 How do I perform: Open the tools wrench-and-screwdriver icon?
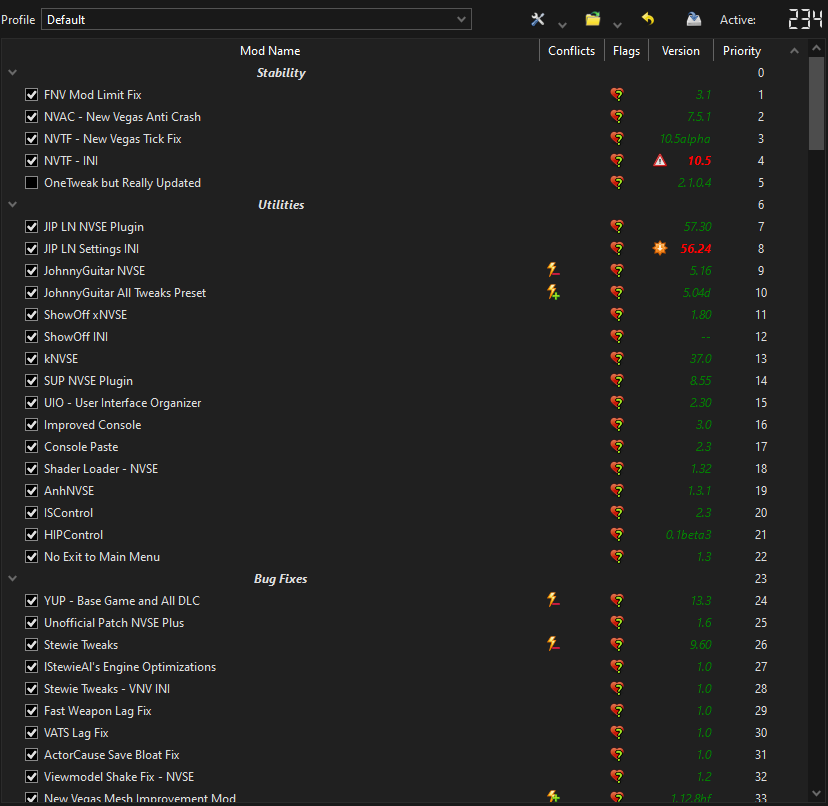538,20
